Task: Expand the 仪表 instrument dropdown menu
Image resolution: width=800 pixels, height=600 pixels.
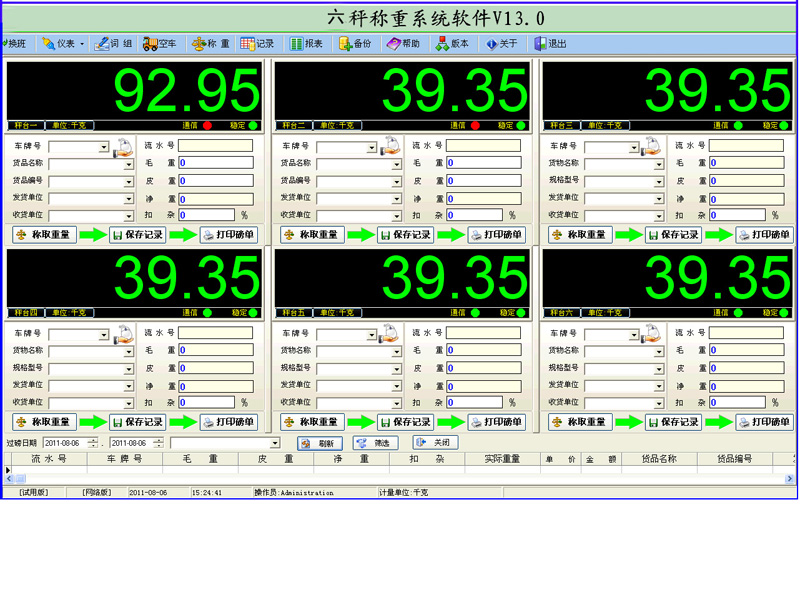Action: [x=64, y=44]
